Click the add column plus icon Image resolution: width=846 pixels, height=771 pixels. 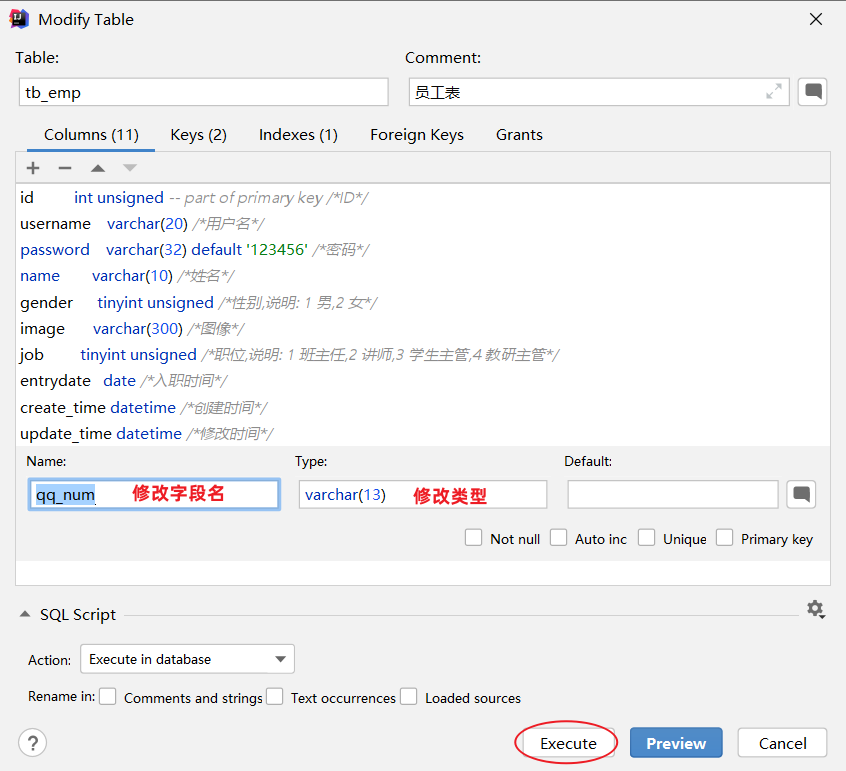(33, 168)
